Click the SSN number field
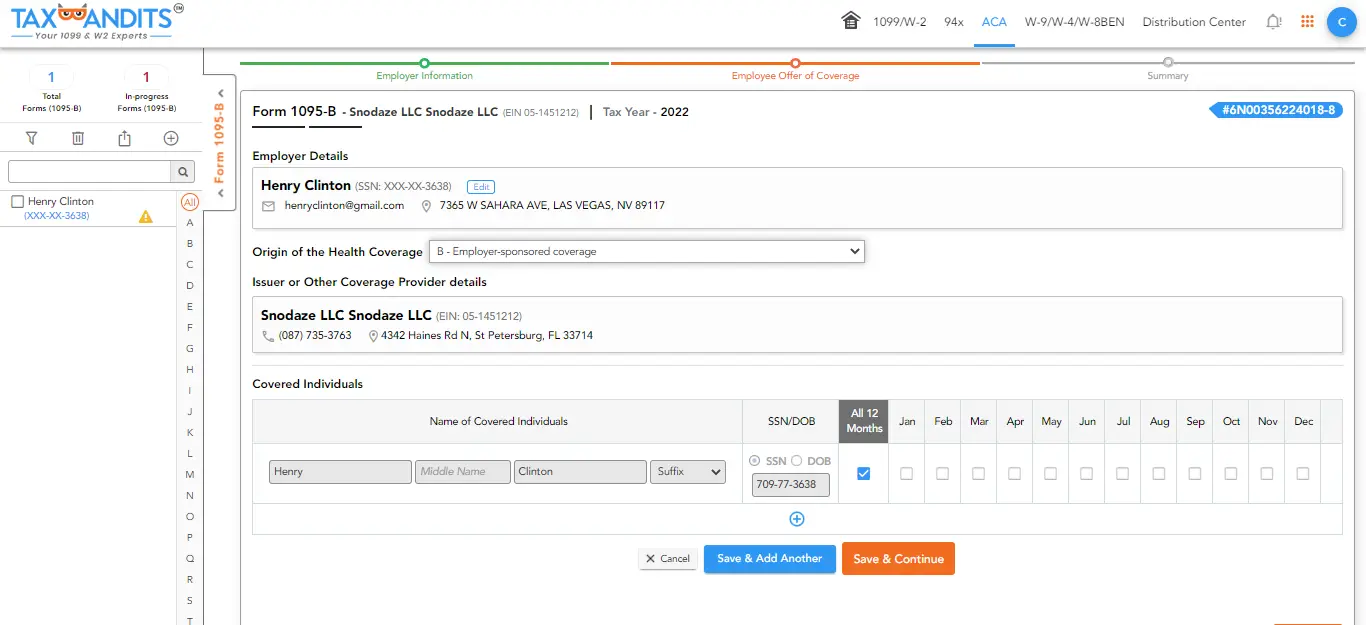 [x=791, y=485]
